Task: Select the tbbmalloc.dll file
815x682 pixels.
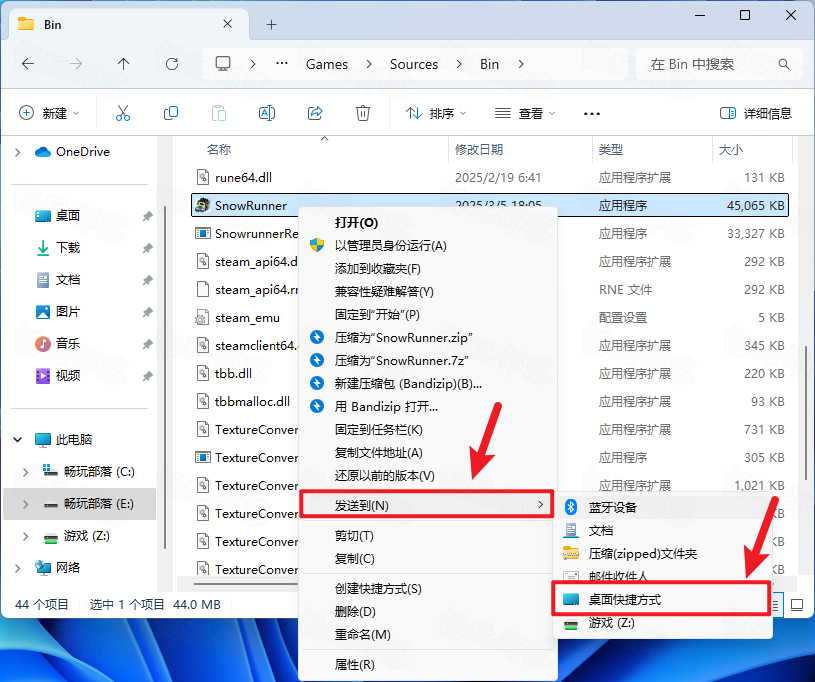Action: 252,401
